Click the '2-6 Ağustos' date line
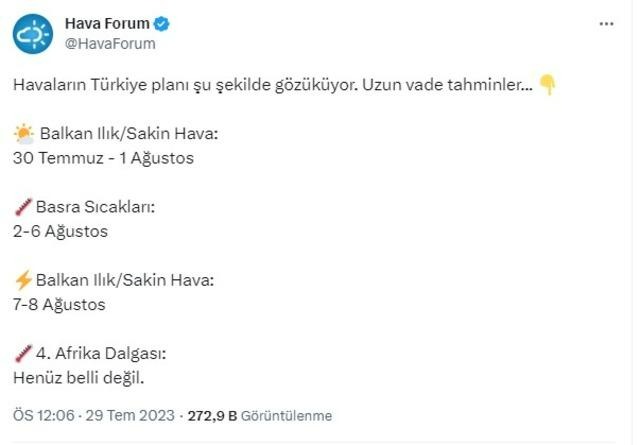The height and width of the screenshot is (445, 640). pos(60,231)
